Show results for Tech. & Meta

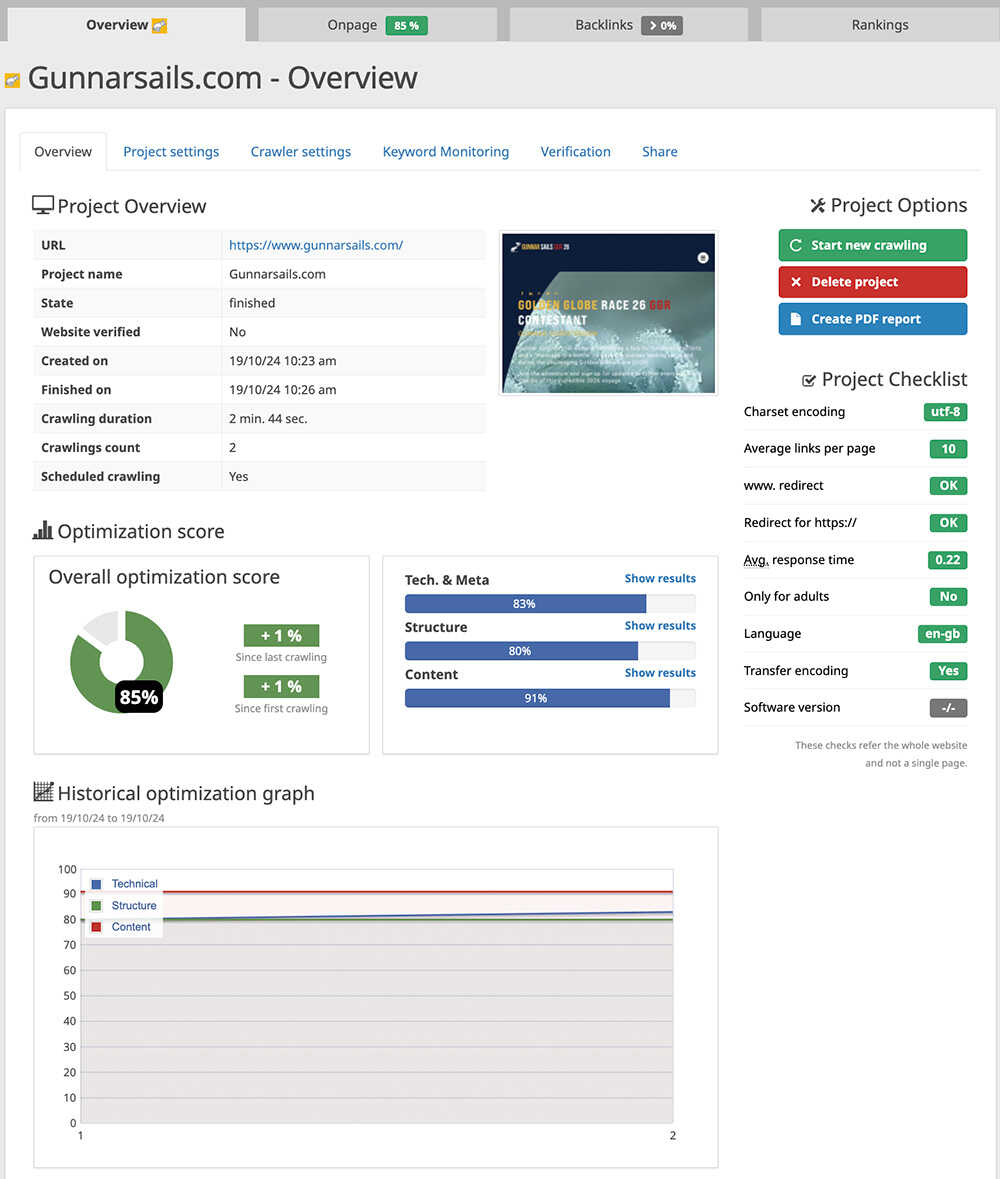coord(660,578)
